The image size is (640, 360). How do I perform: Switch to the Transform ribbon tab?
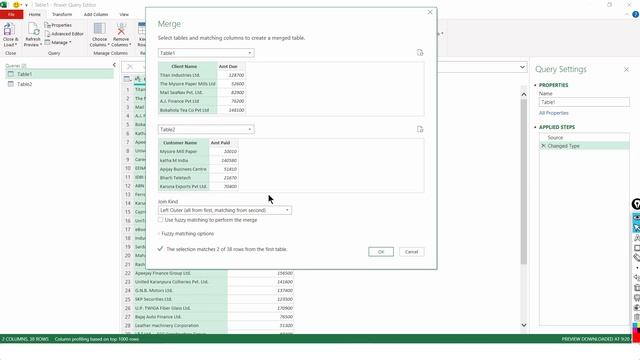[x=62, y=14]
